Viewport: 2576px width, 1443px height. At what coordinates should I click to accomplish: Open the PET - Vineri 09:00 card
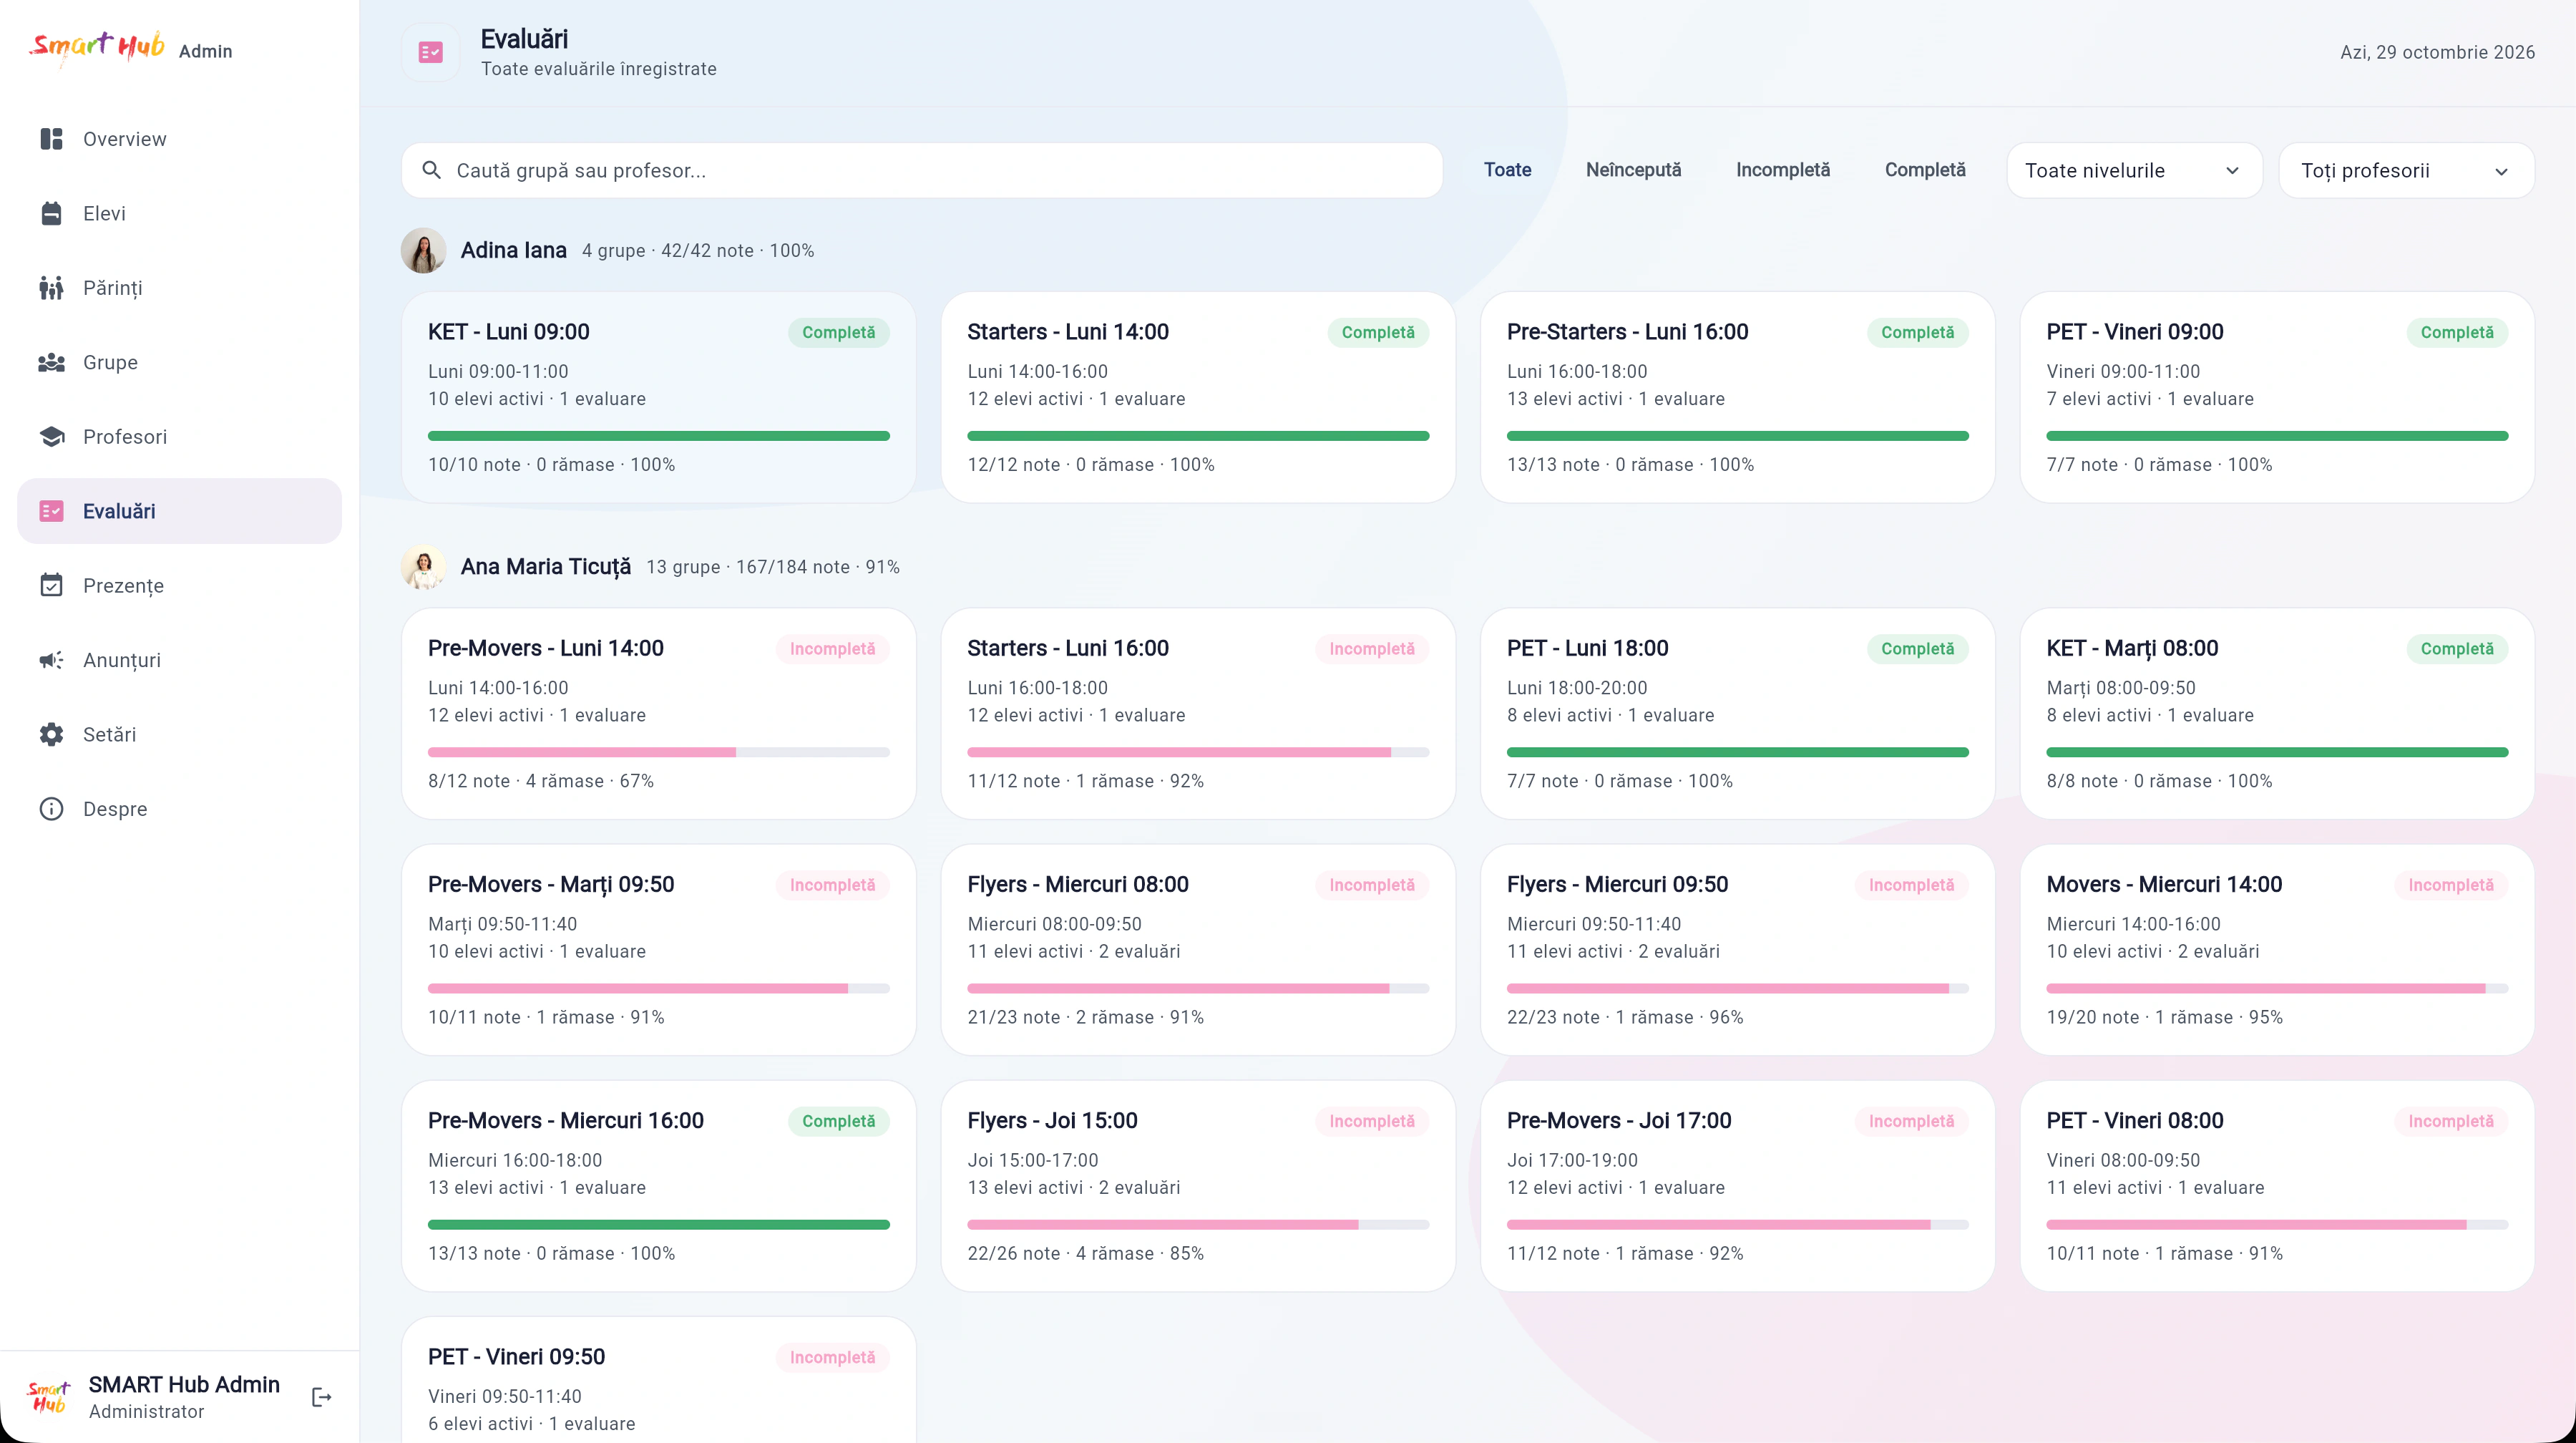pyautogui.click(x=2277, y=397)
